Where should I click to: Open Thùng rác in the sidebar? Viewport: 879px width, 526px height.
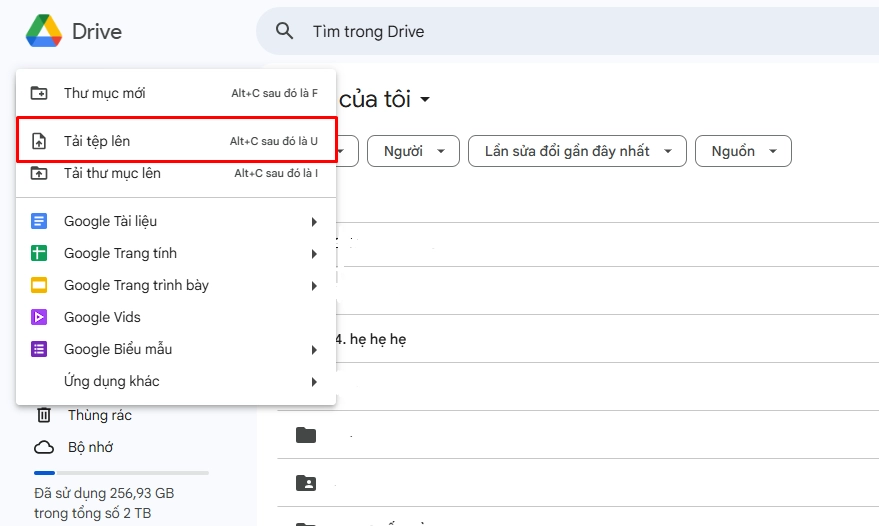[x=100, y=416]
